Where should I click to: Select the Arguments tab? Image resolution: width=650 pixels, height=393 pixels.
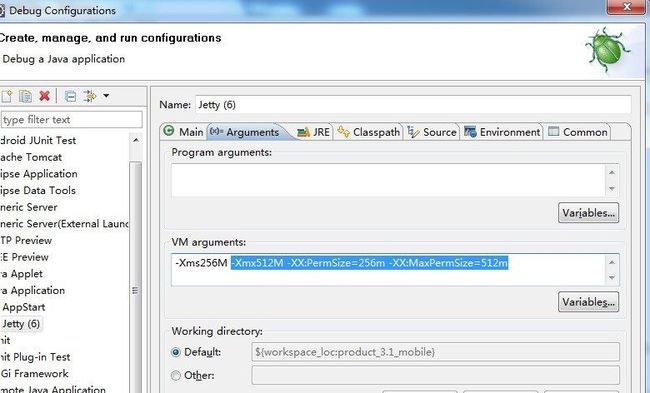245,132
